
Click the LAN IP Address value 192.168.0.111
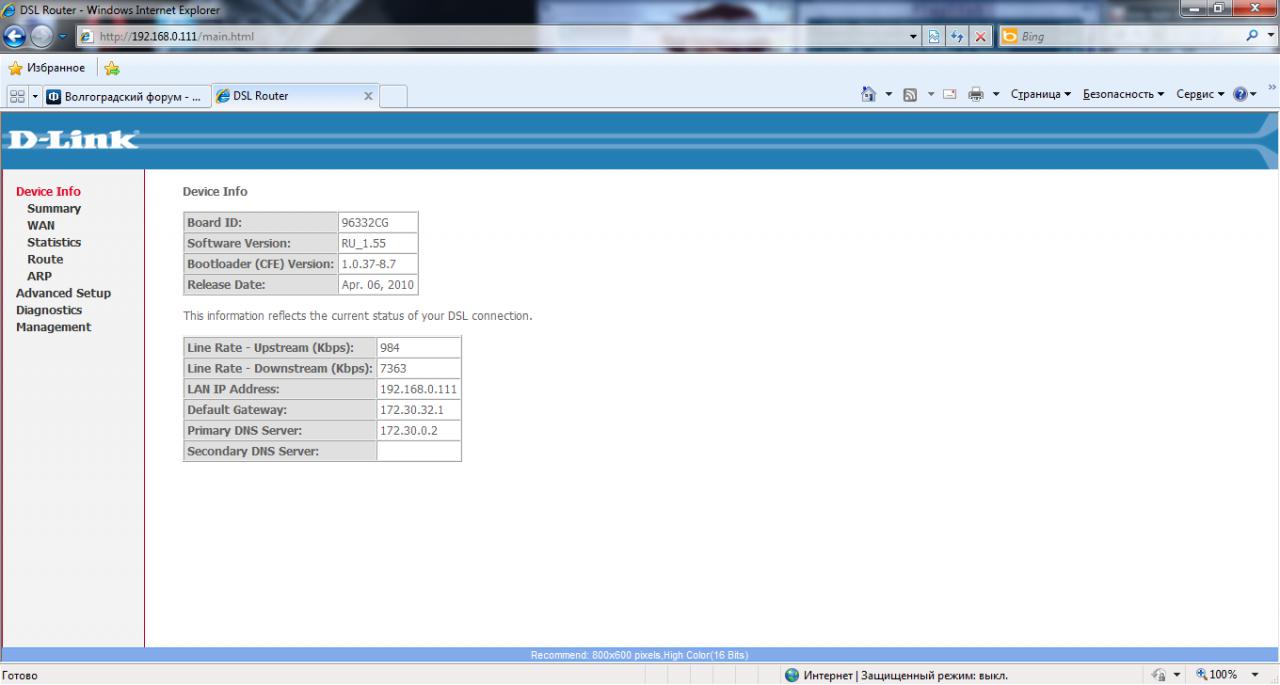(419, 389)
